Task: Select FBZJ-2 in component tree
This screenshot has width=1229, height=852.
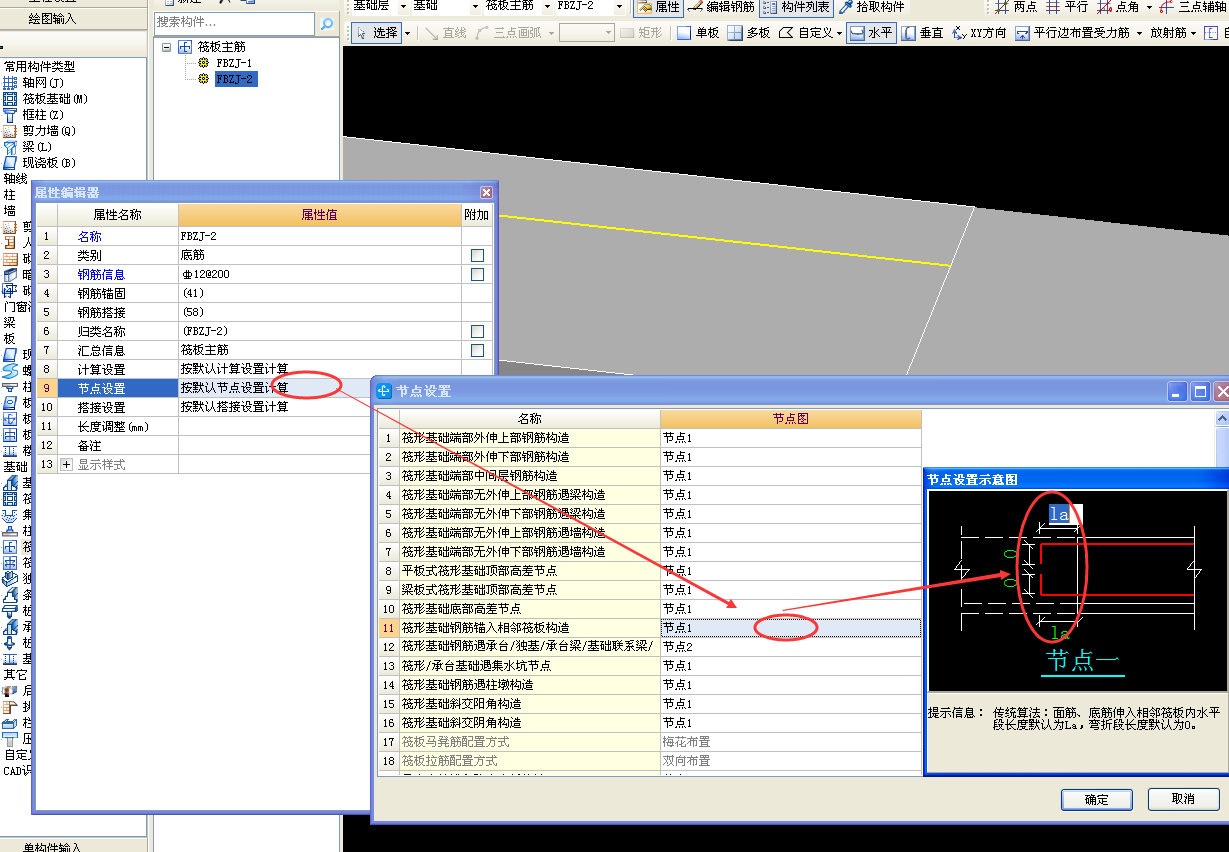Action: click(235, 79)
